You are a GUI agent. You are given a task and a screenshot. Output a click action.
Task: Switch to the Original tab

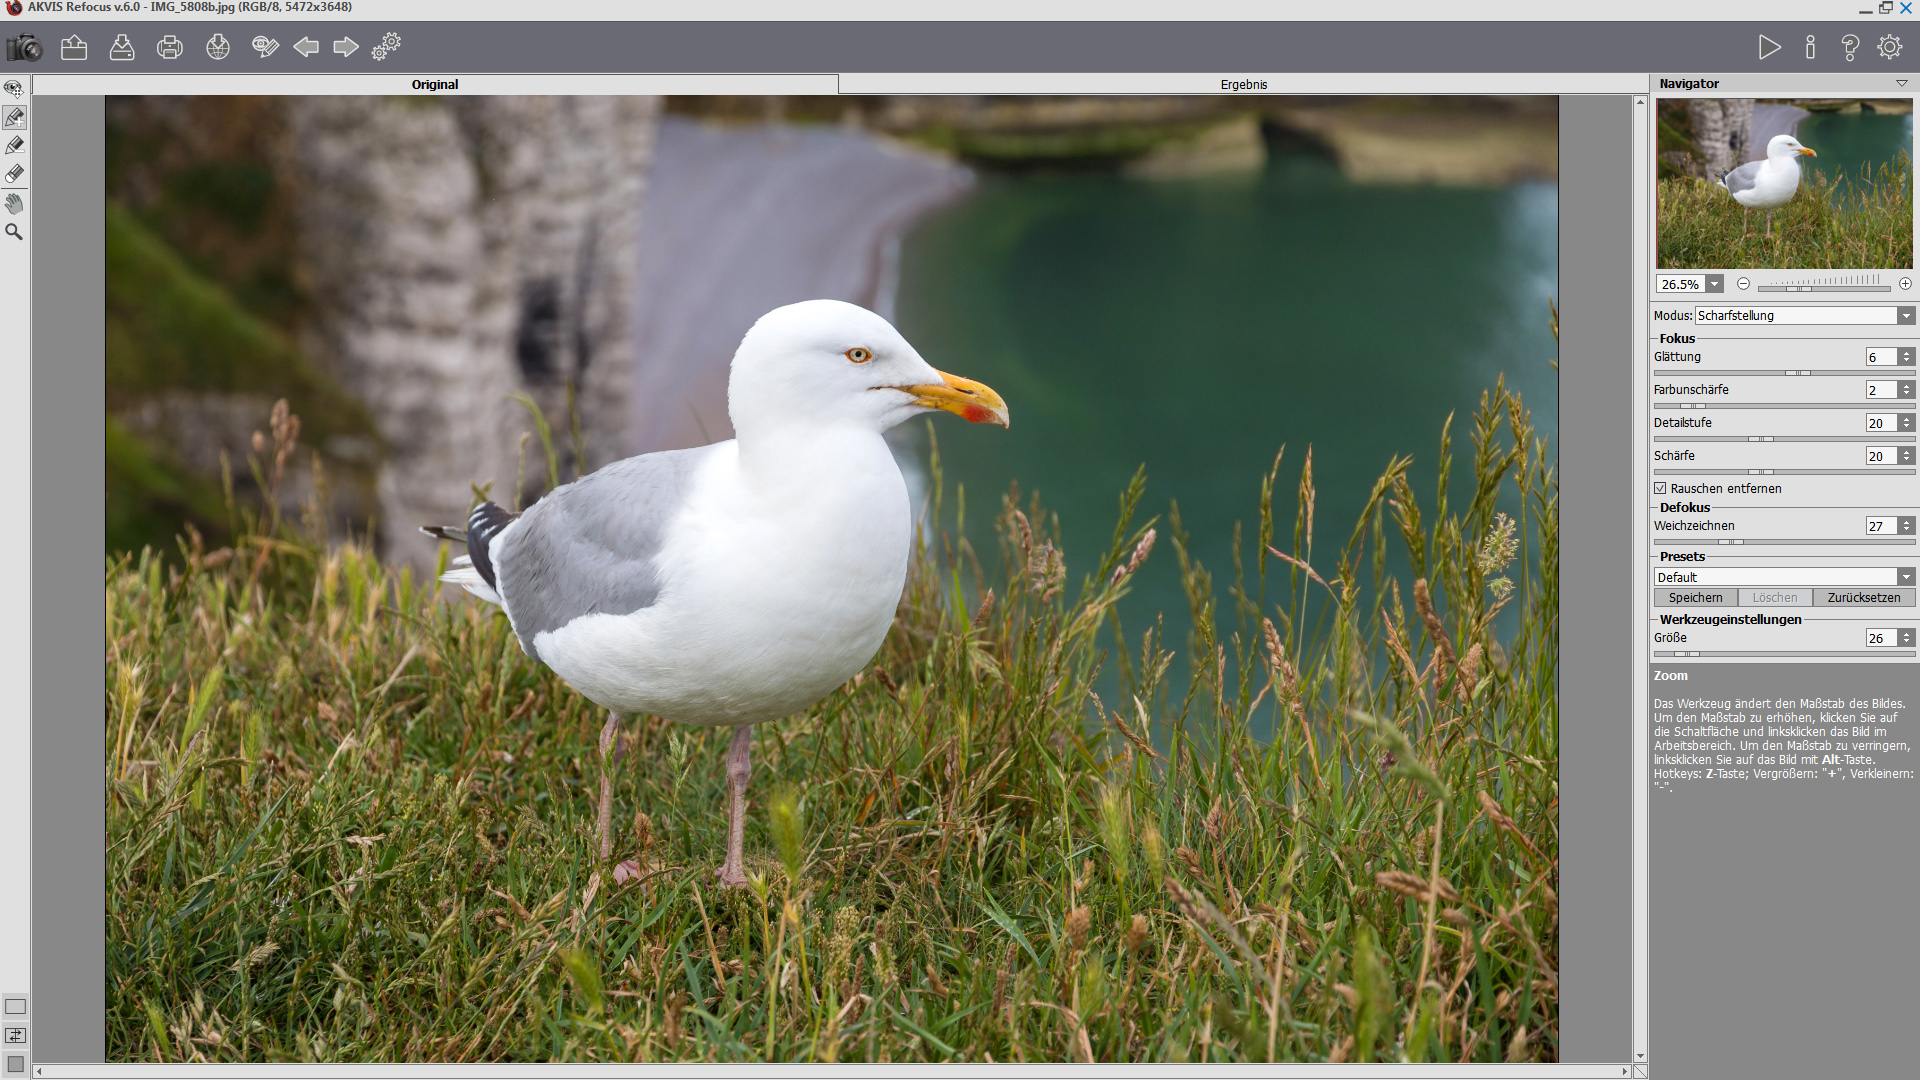[x=435, y=85]
